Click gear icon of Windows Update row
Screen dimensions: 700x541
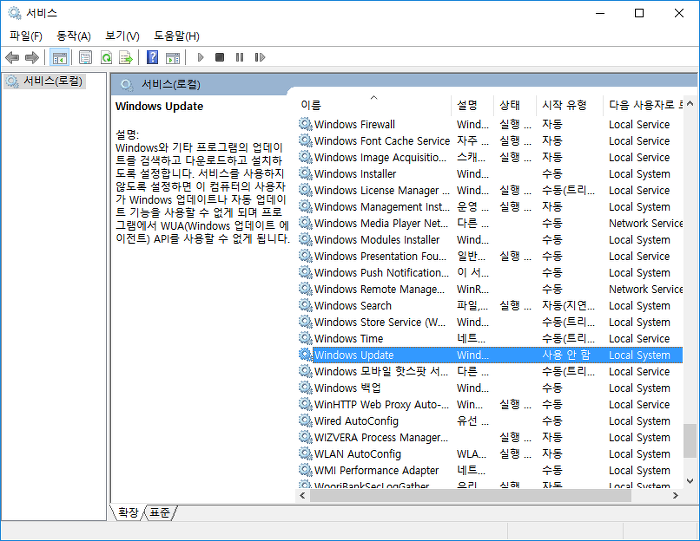[x=305, y=355]
